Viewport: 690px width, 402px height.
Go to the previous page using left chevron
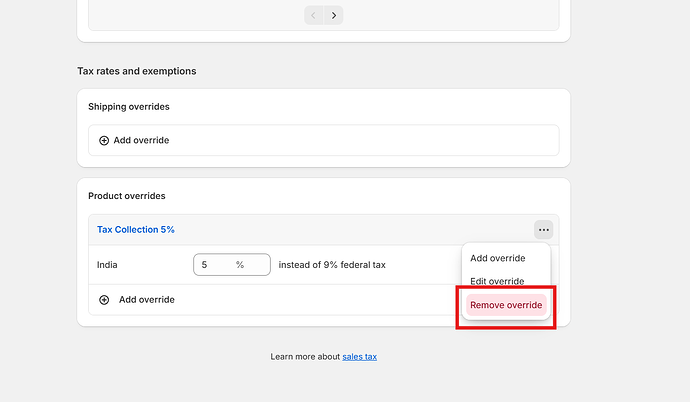[x=313, y=15]
